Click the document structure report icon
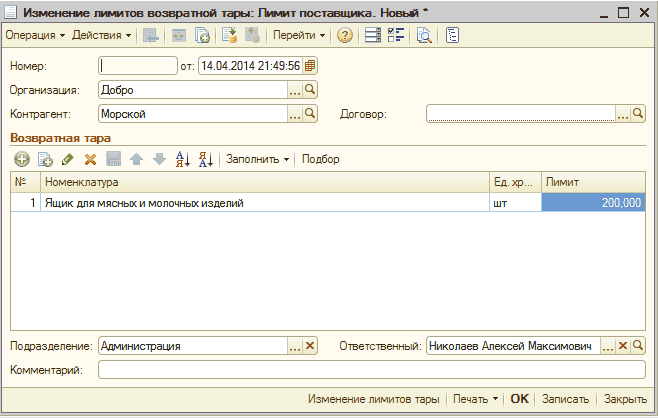The height and width of the screenshot is (418, 658). (x=452, y=35)
